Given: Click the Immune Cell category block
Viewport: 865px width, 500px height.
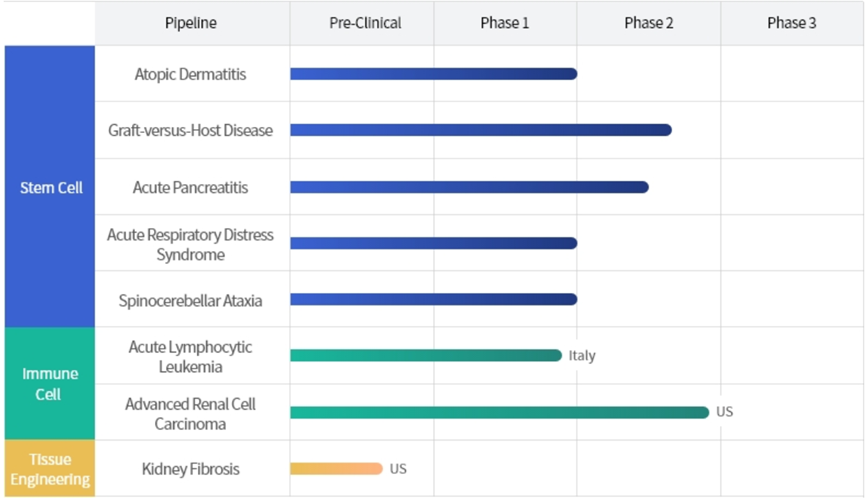Looking at the screenshot, I should tap(51, 384).
